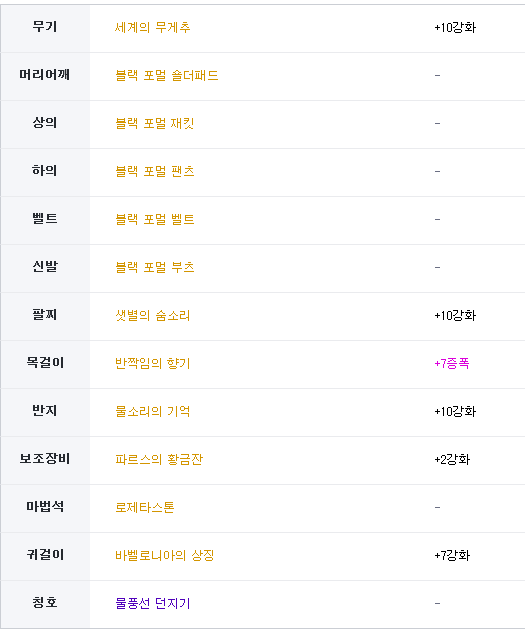Select the 칭호 row header
Screen dimensions: 525x631
point(45,604)
